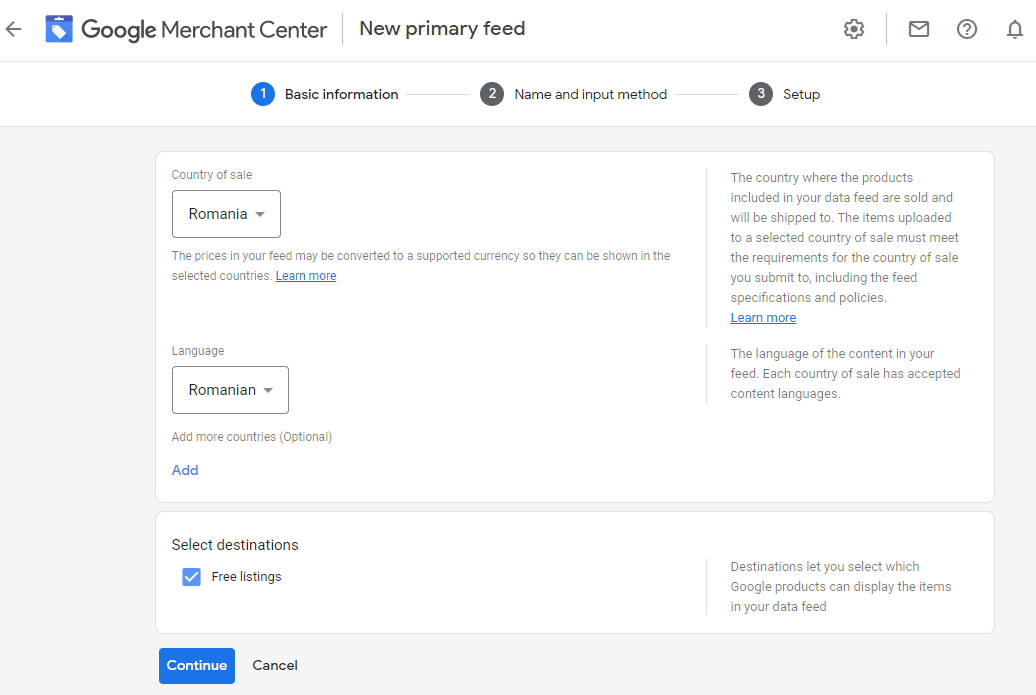
Task: Click step 3 Setup circle
Action: tap(761, 93)
